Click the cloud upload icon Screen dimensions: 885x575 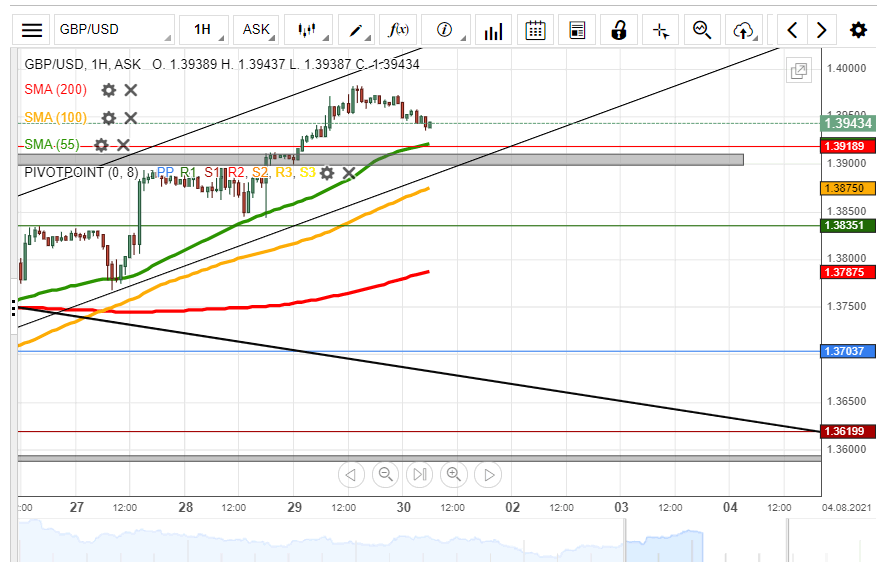point(742,30)
